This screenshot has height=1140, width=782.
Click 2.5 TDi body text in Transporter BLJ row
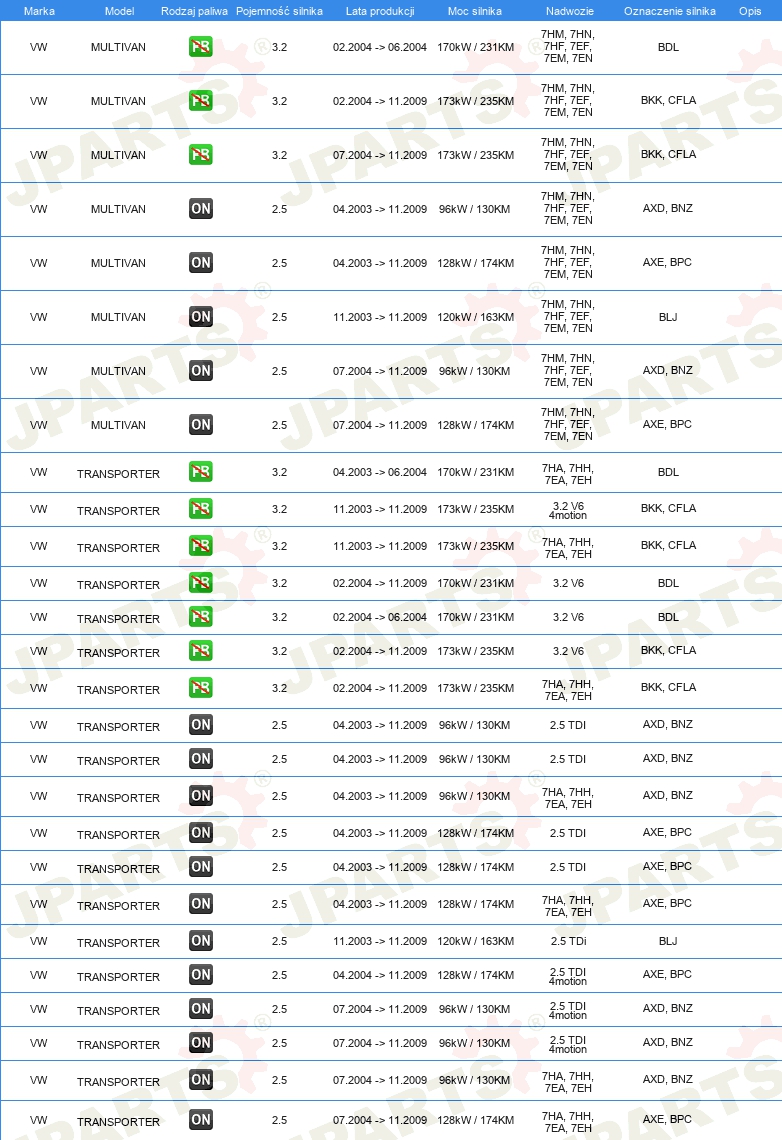click(x=568, y=941)
